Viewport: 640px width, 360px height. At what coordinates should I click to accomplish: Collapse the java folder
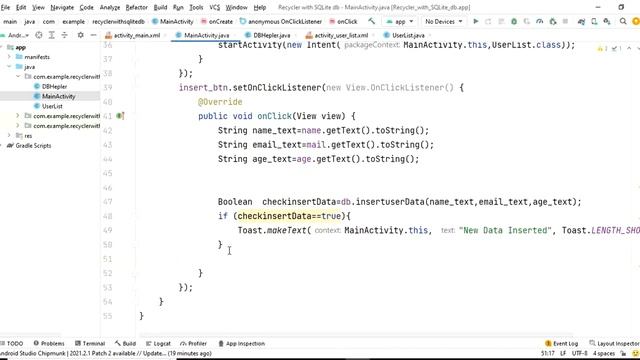pyautogui.click(x=9, y=67)
